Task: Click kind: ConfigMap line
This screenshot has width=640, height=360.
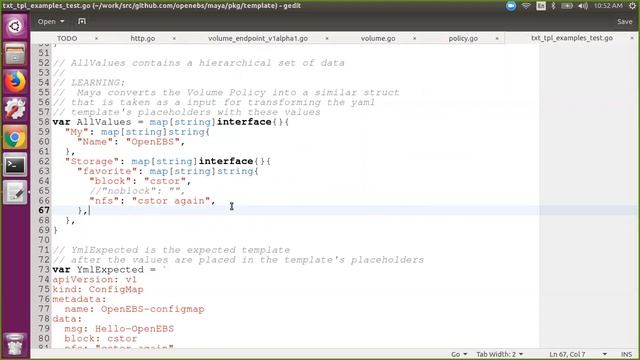Action: tap(98, 289)
